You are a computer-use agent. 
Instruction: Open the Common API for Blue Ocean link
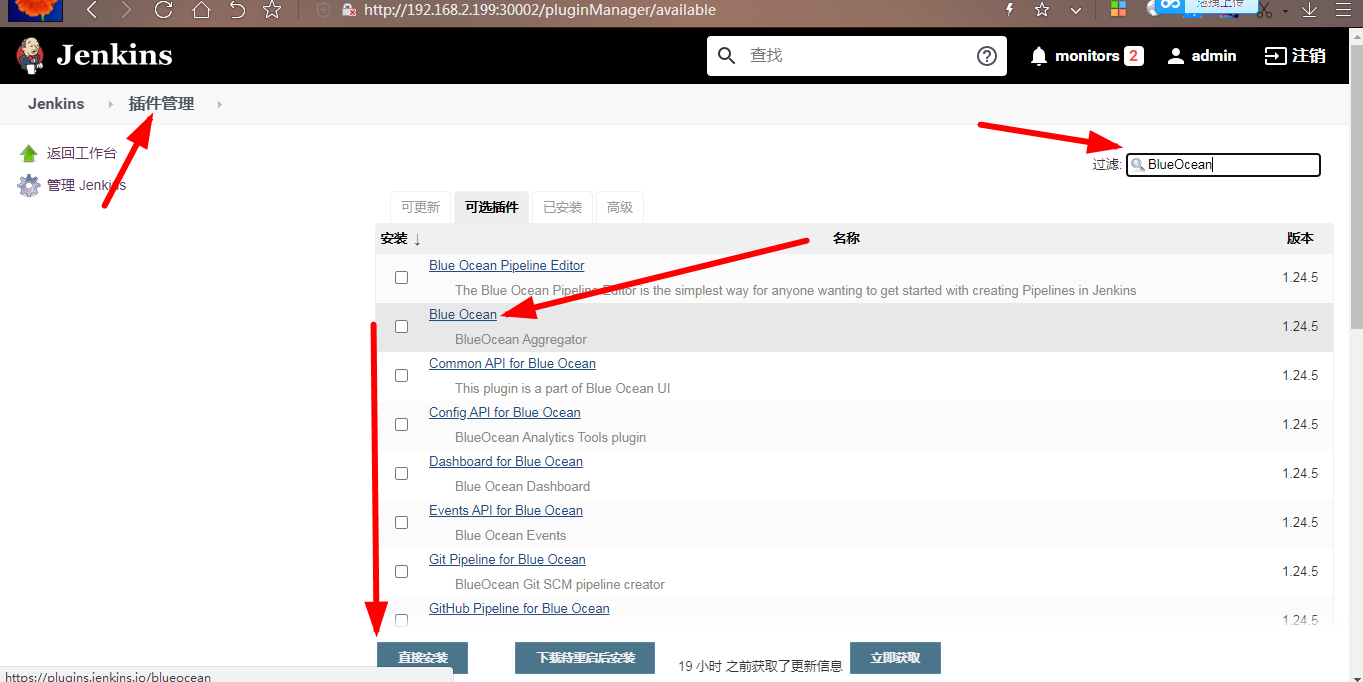[512, 363]
